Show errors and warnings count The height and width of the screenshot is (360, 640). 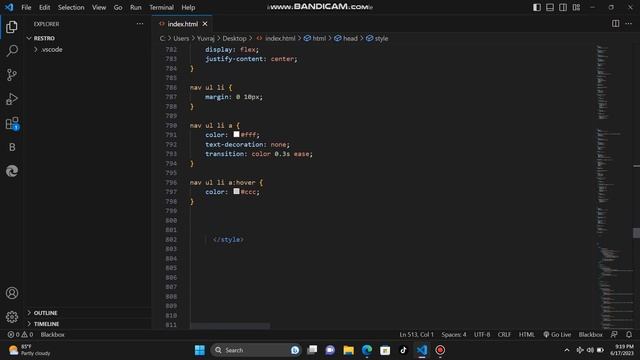(20, 335)
